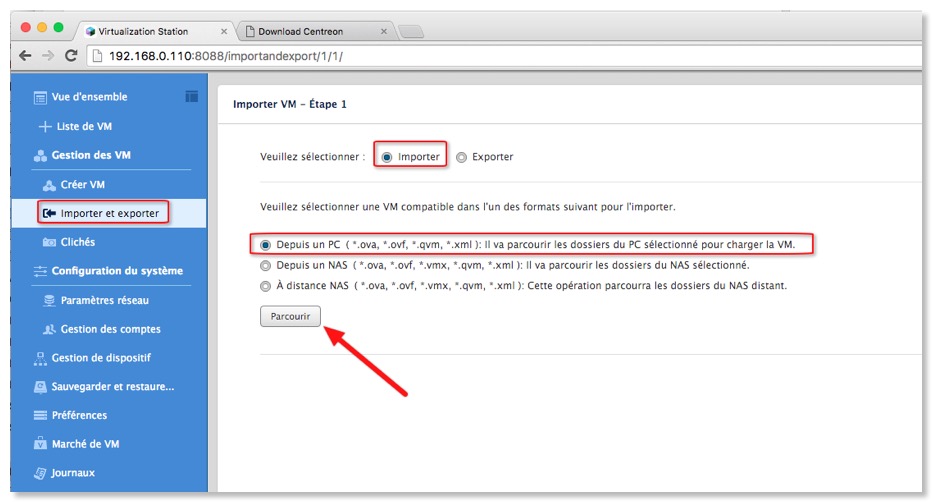Open Clichés menu item
This screenshot has width=932, height=502.
78,242
